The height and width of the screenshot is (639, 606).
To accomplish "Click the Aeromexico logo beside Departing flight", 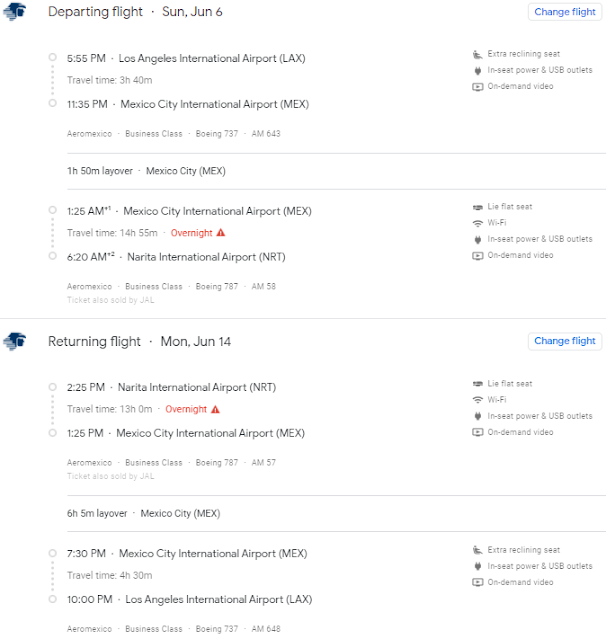I will (x=15, y=11).
